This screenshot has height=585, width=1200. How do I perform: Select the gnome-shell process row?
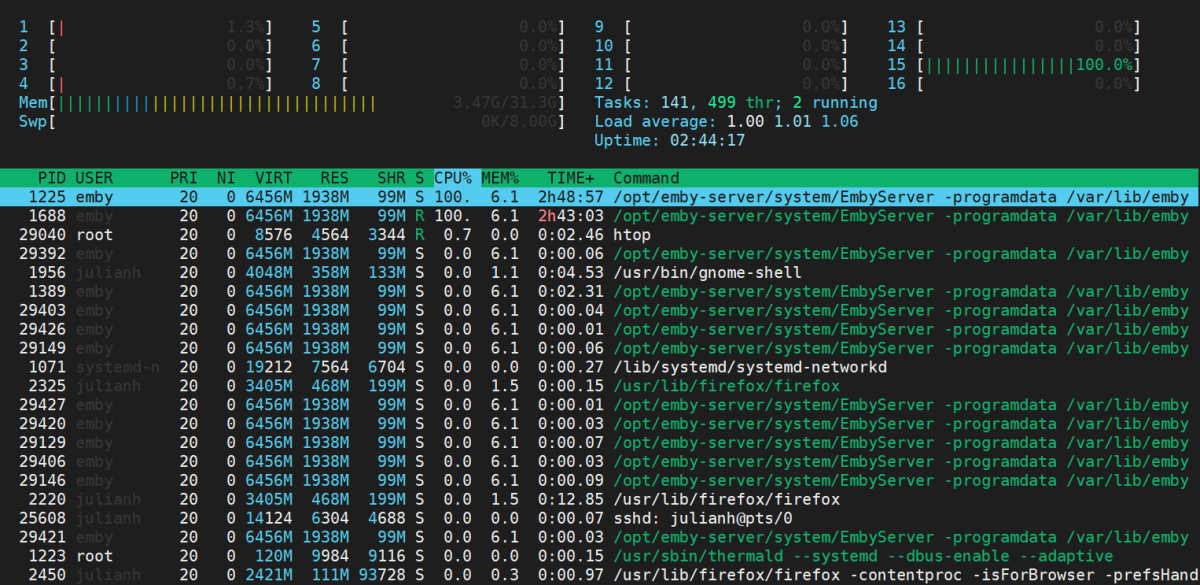pos(600,273)
